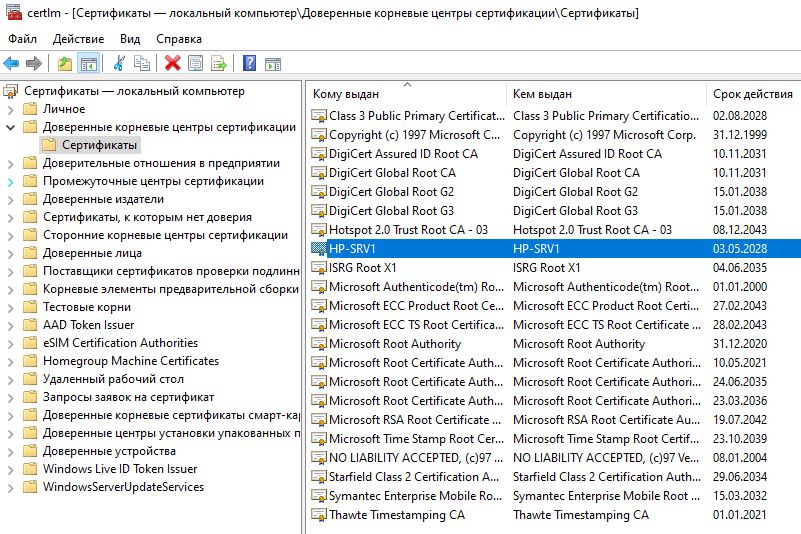
Task: Toggle the show/hide action pane icon
Action: coord(273,64)
